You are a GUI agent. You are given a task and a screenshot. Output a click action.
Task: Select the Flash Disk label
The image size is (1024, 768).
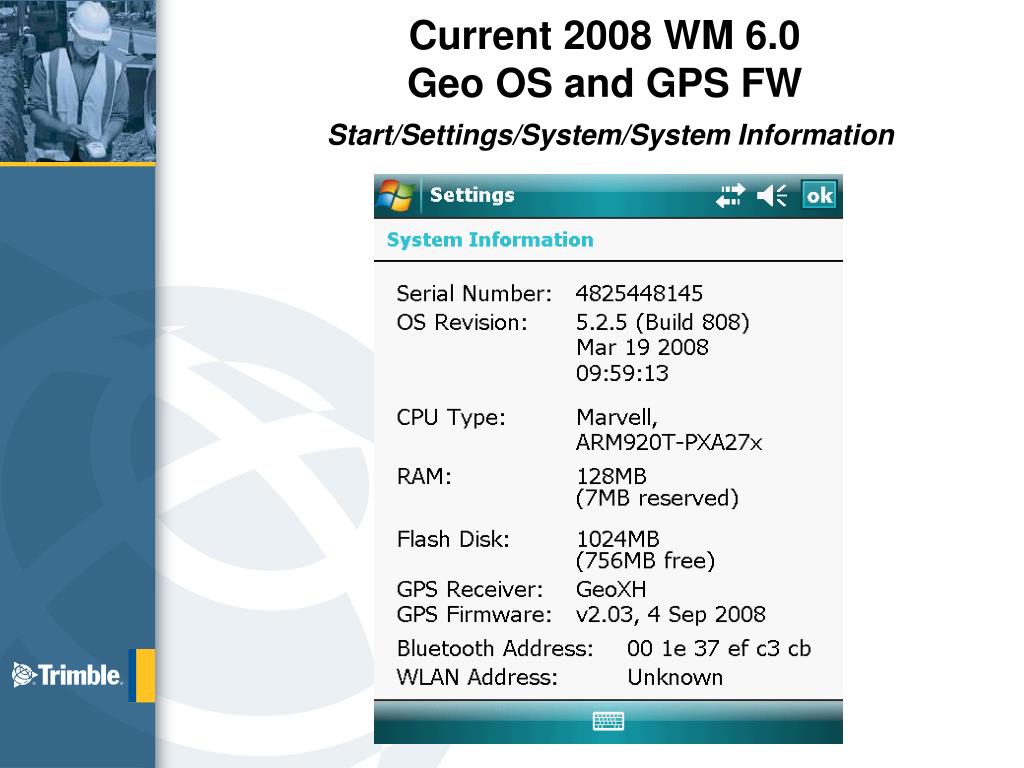click(453, 539)
